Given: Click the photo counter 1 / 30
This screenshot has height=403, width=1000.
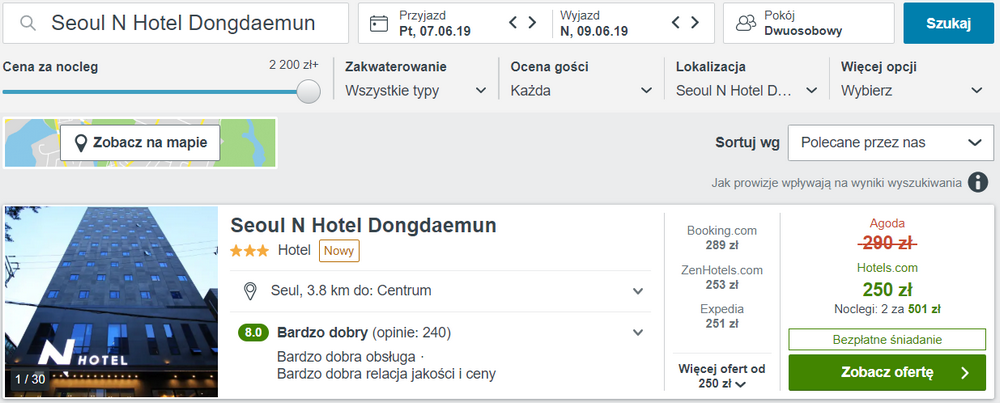Looking at the screenshot, I should [29, 379].
